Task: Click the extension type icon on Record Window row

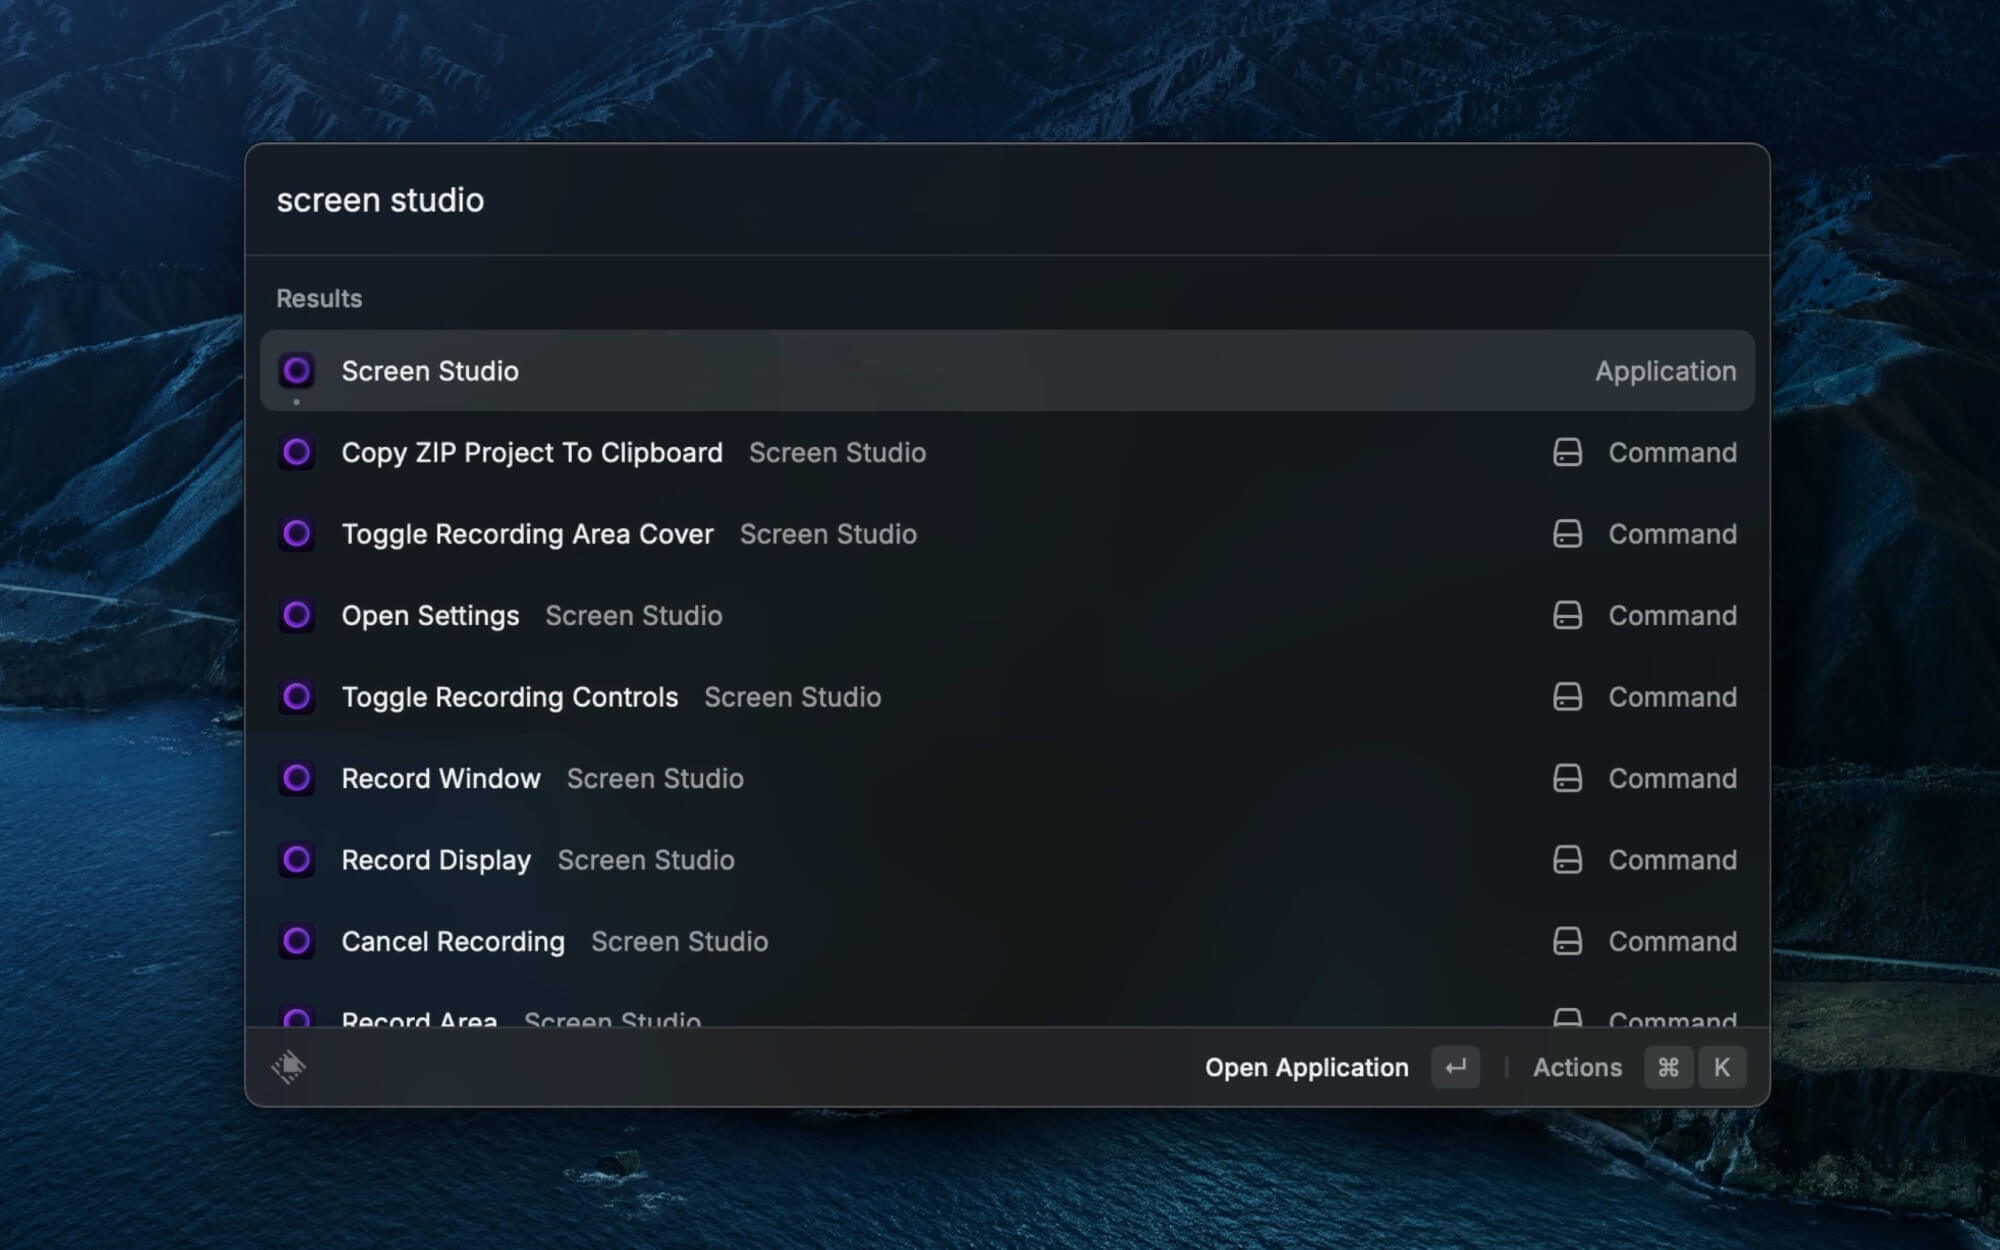Action: point(1567,779)
